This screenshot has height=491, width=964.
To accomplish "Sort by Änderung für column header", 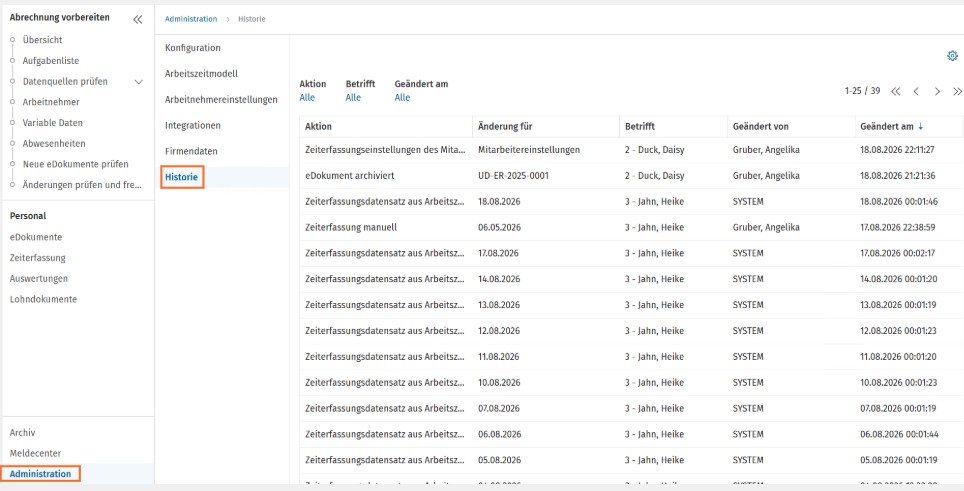I will 505,127.
